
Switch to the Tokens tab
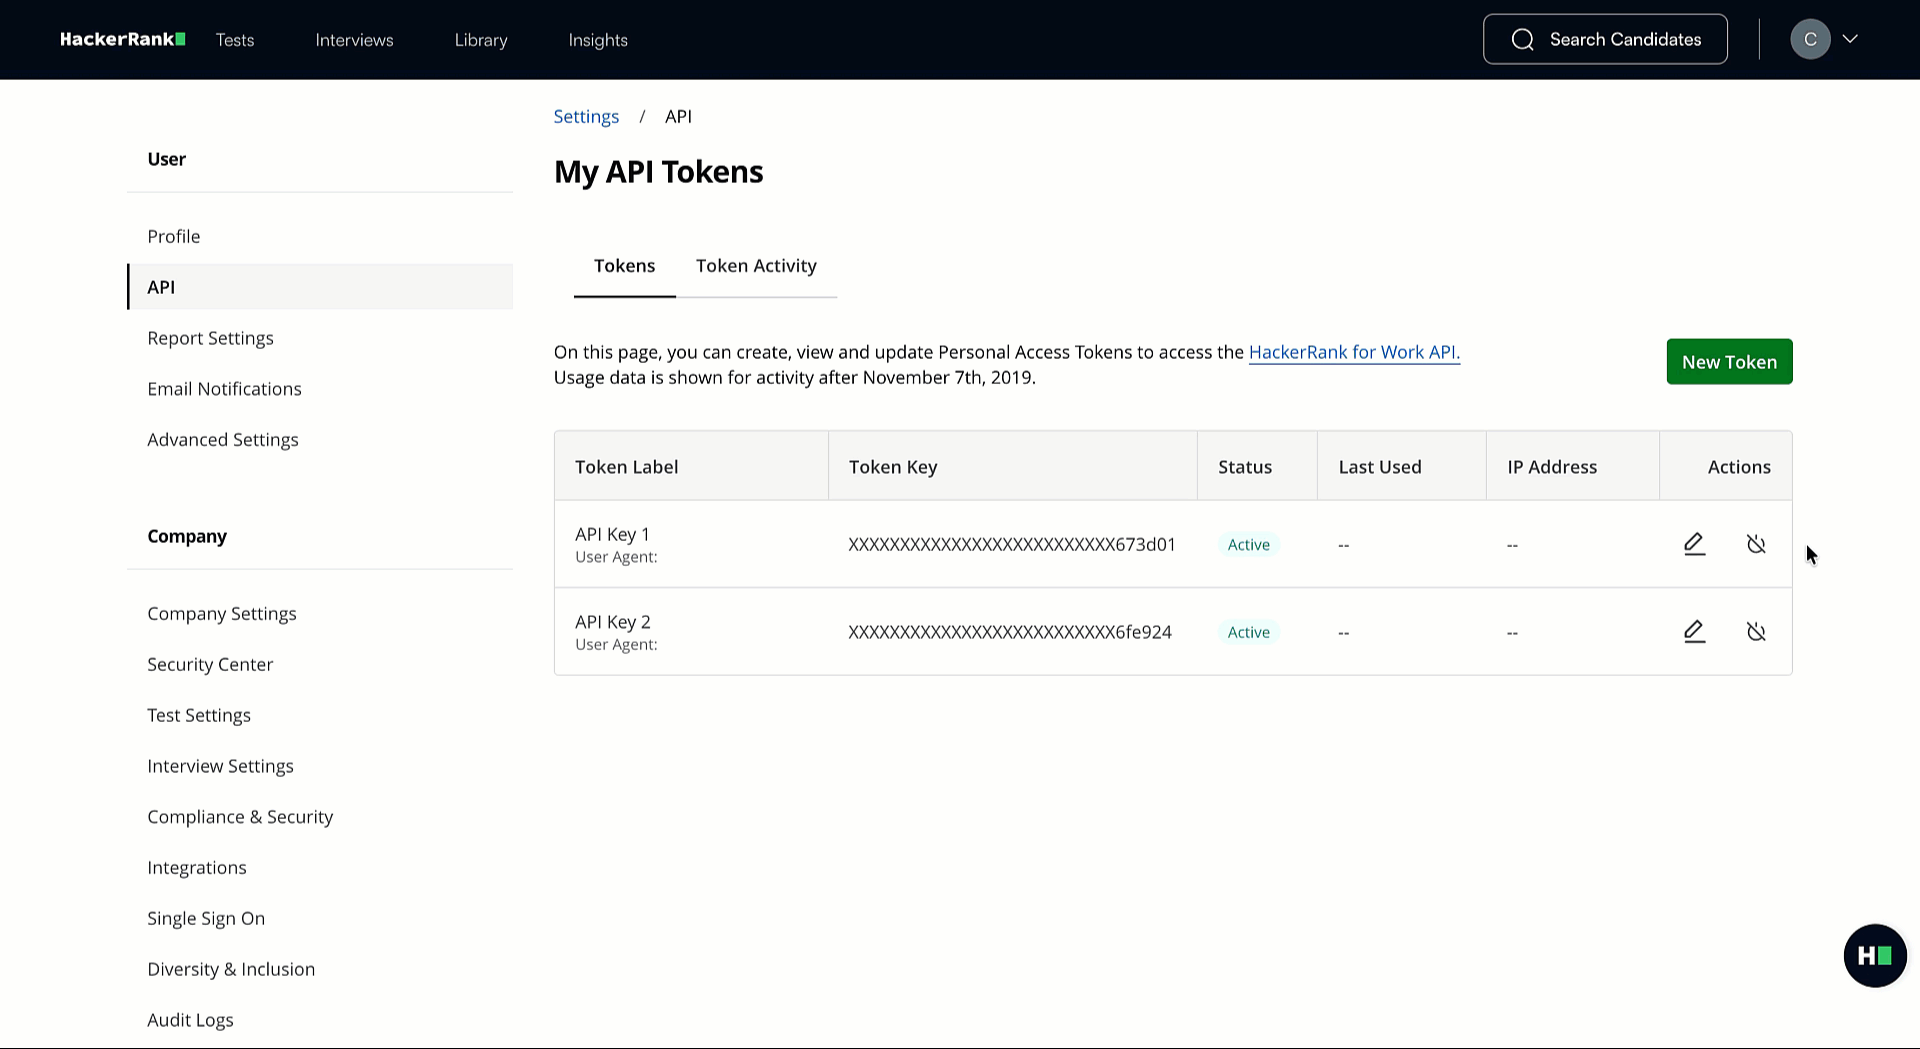click(x=624, y=266)
